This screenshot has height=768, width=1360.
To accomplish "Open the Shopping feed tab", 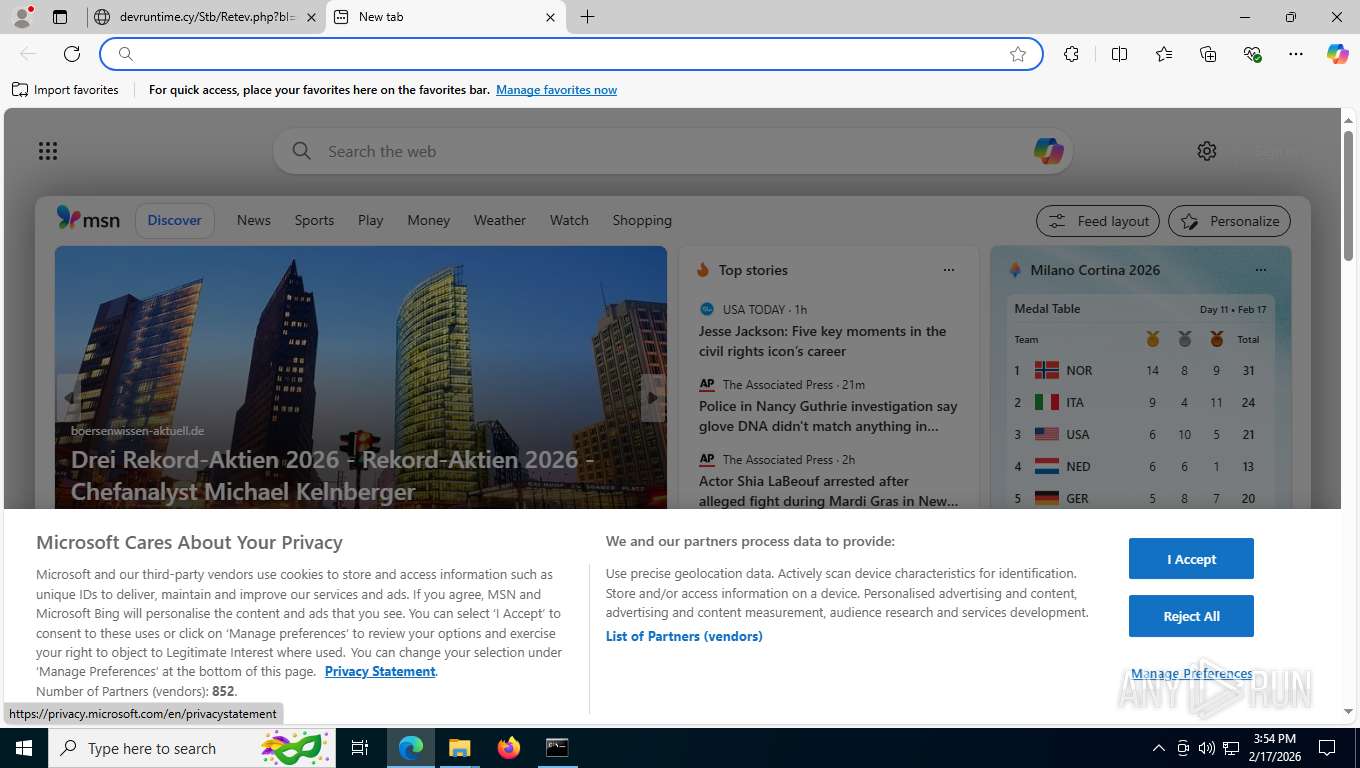I will click(x=642, y=220).
